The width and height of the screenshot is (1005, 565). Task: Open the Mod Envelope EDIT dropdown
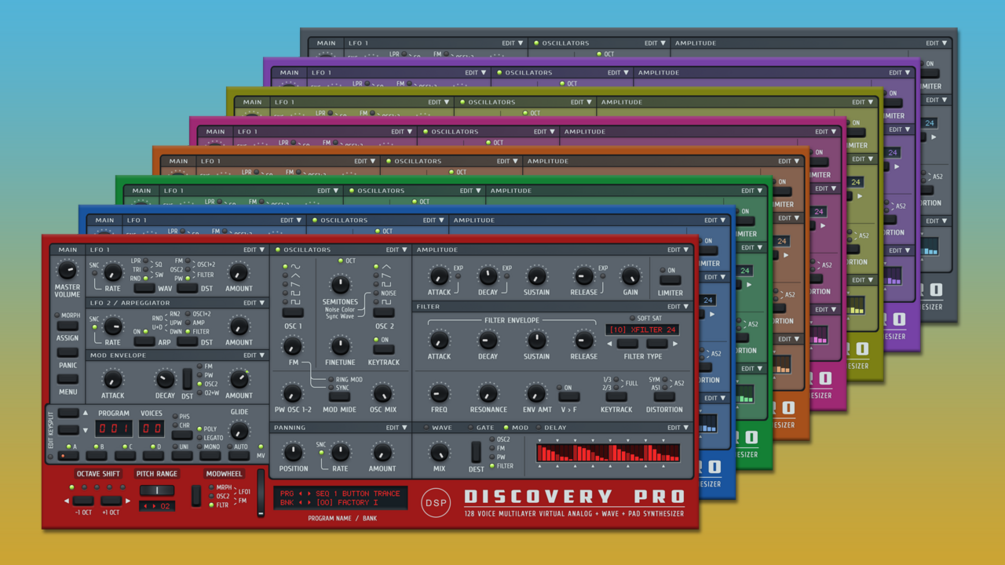pos(254,355)
